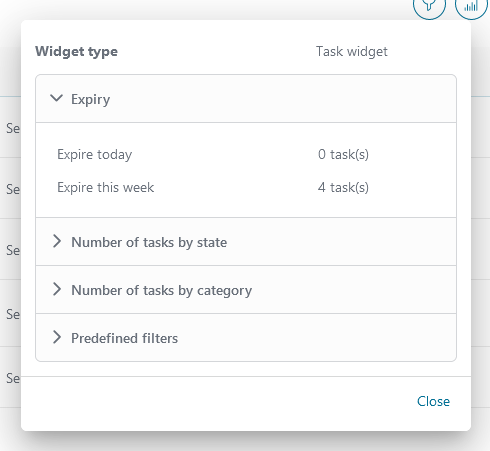Collapse the Expiry section chevron
Screen dimensions: 490x451
(x=56, y=98)
